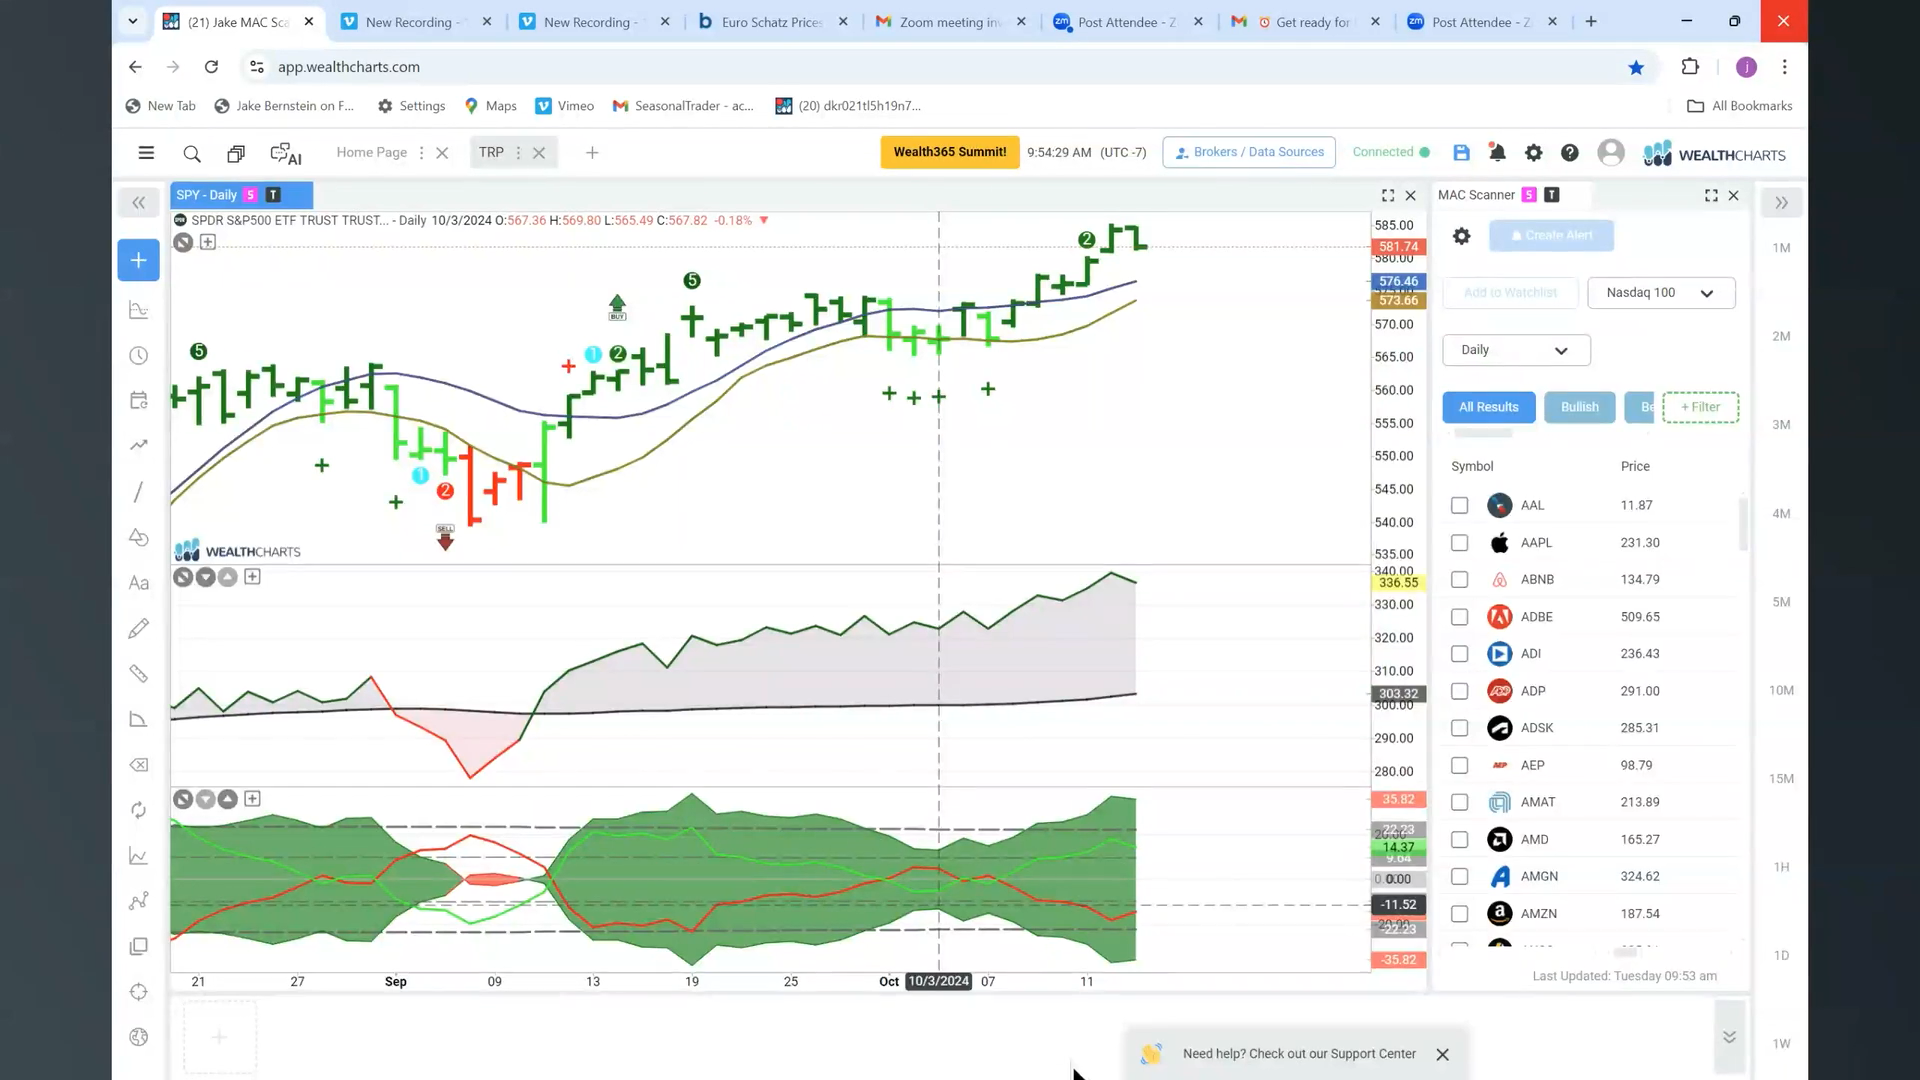This screenshot has height=1080, width=1920.
Task: Open MAC Scanner settings gear
Action: [1461, 236]
